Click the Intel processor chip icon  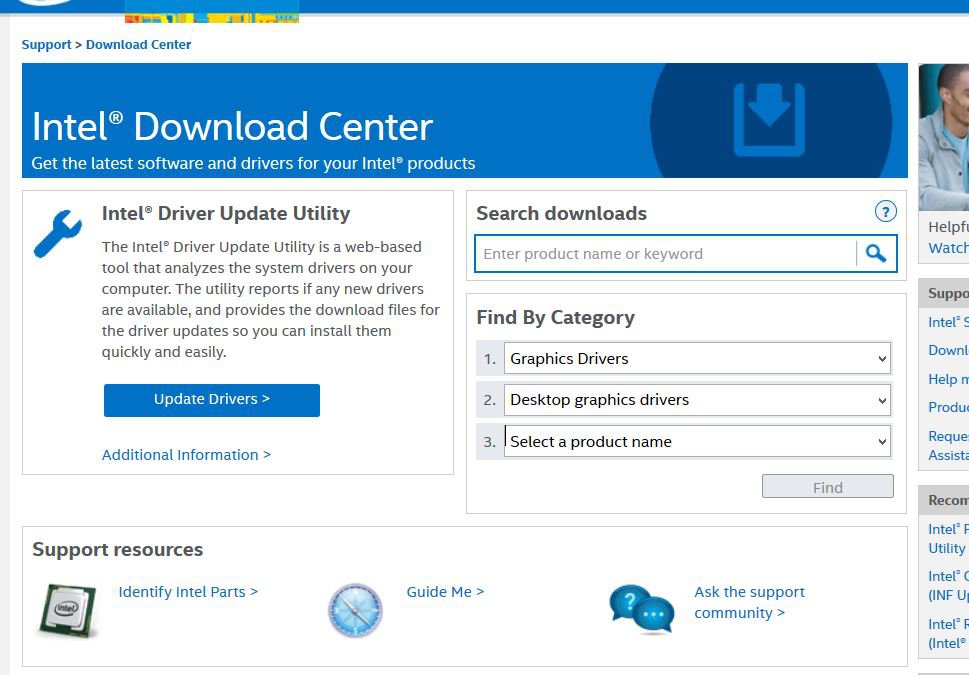[x=67, y=609]
